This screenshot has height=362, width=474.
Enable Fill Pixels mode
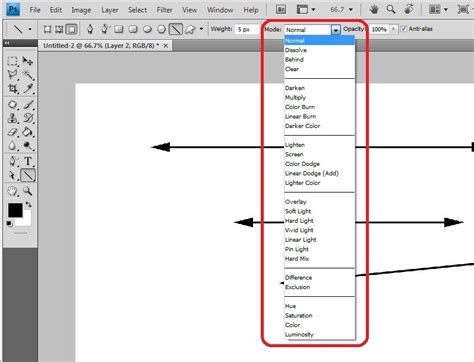click(71, 29)
